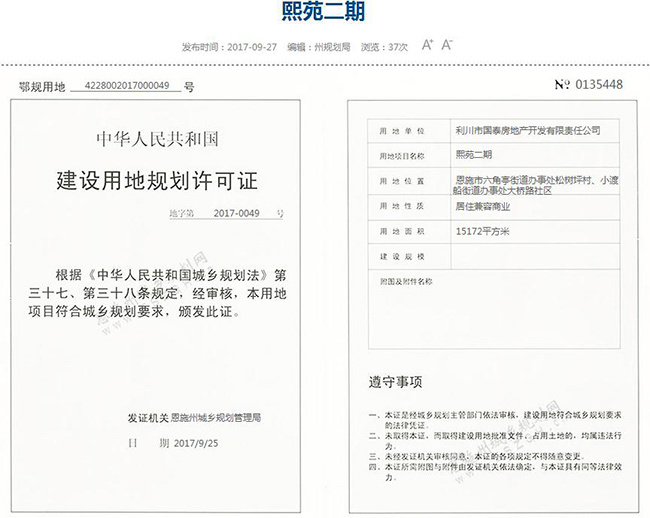This screenshot has width=650, height=518.
Task: Click the view count 37次
Action: 398,47
